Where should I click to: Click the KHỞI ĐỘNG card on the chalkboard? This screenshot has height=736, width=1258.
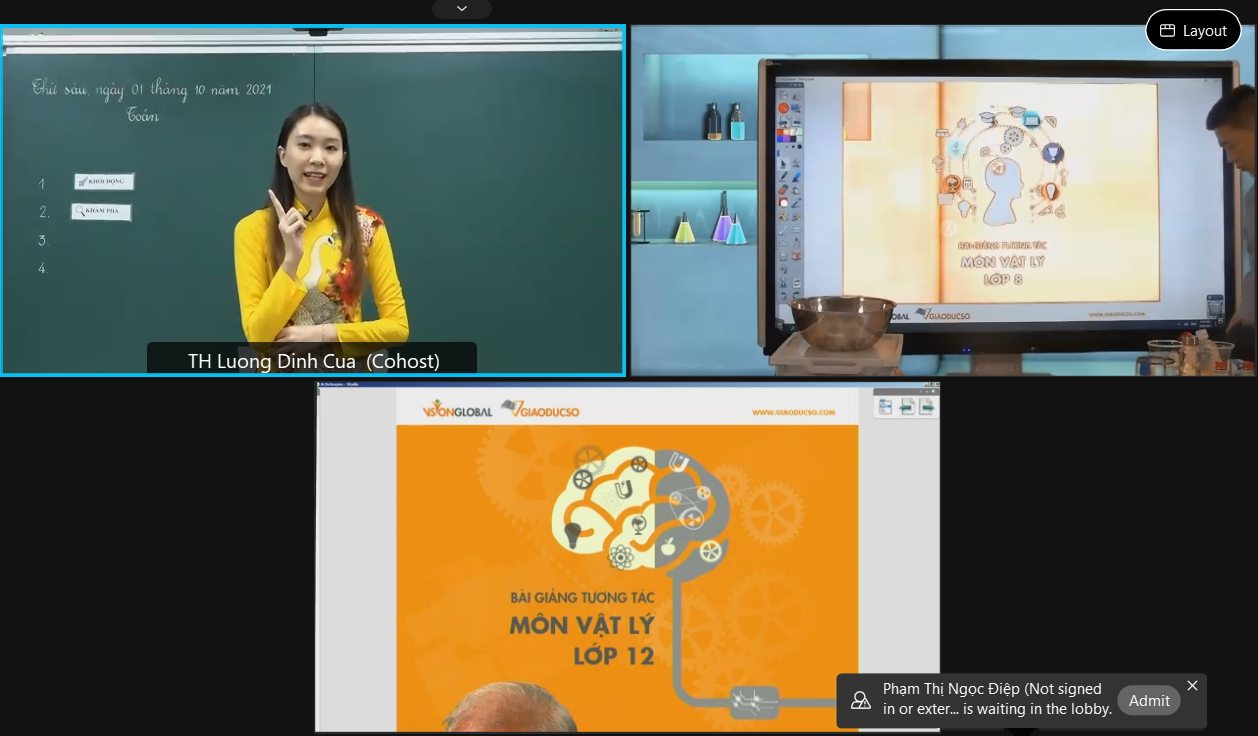click(103, 182)
